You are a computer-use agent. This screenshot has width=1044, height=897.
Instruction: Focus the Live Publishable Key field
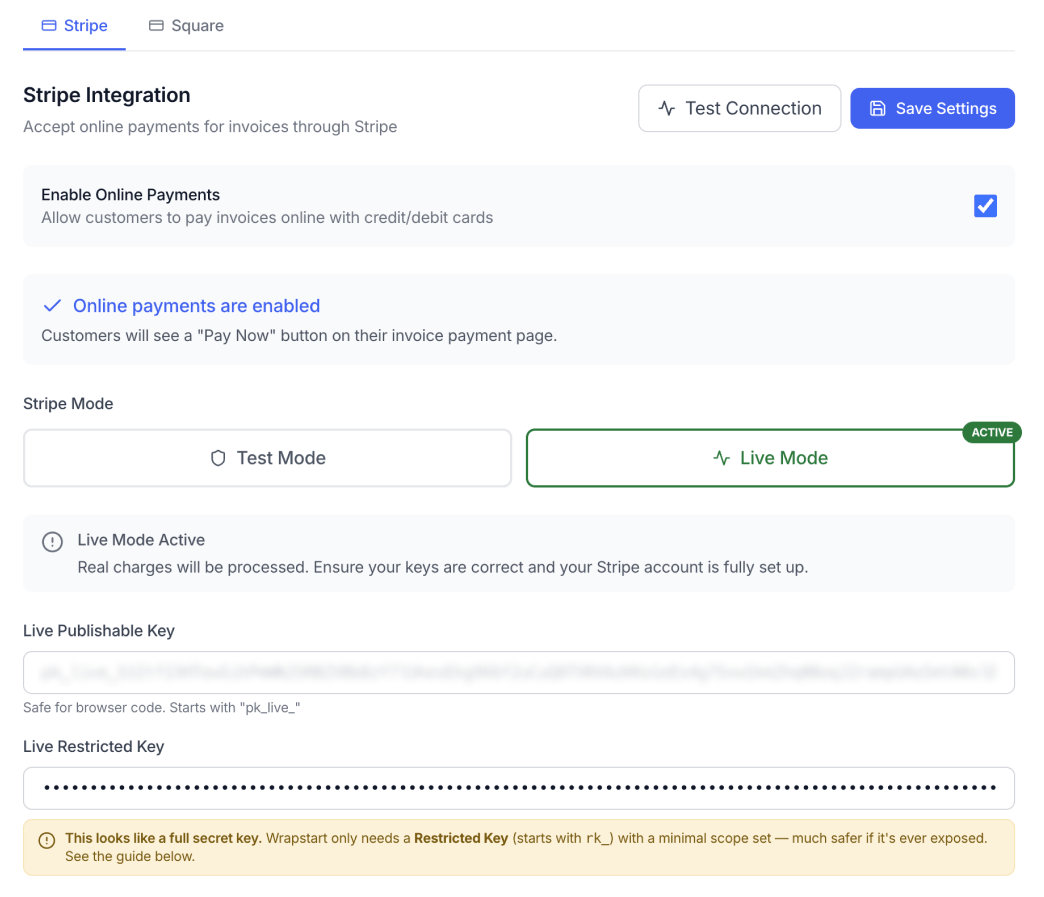coord(519,673)
